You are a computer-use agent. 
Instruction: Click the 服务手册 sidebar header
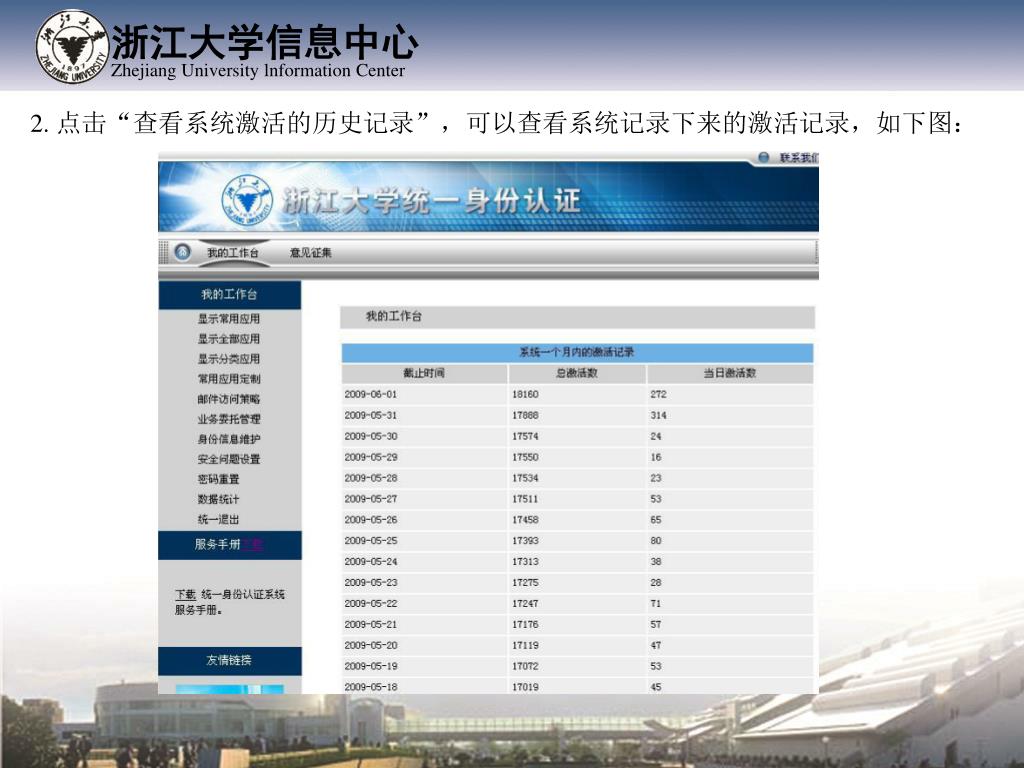(x=230, y=545)
